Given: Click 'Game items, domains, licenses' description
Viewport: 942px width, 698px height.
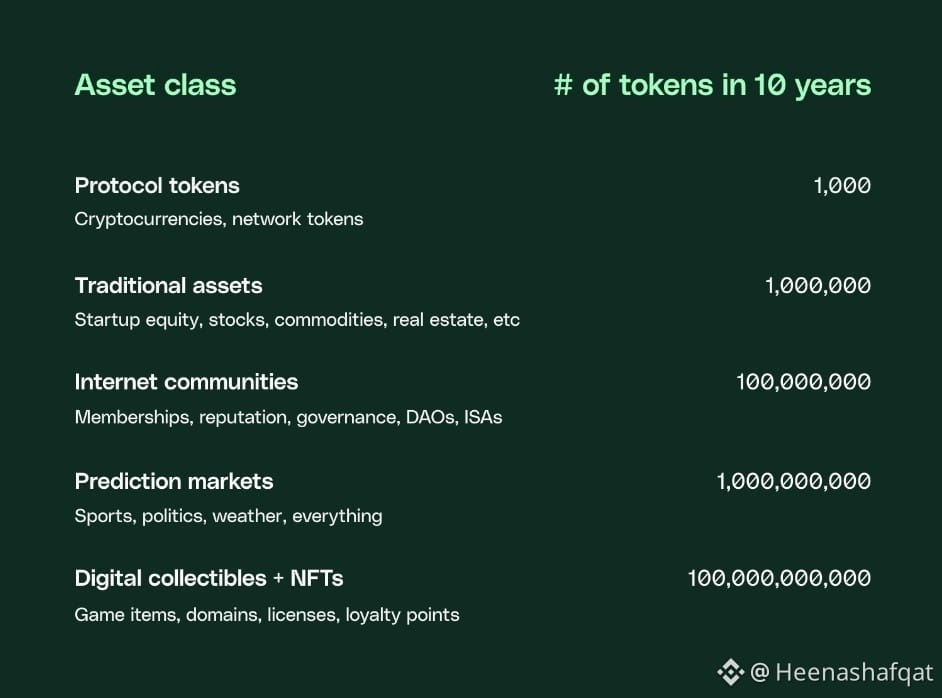Looking at the screenshot, I should 207,615.
